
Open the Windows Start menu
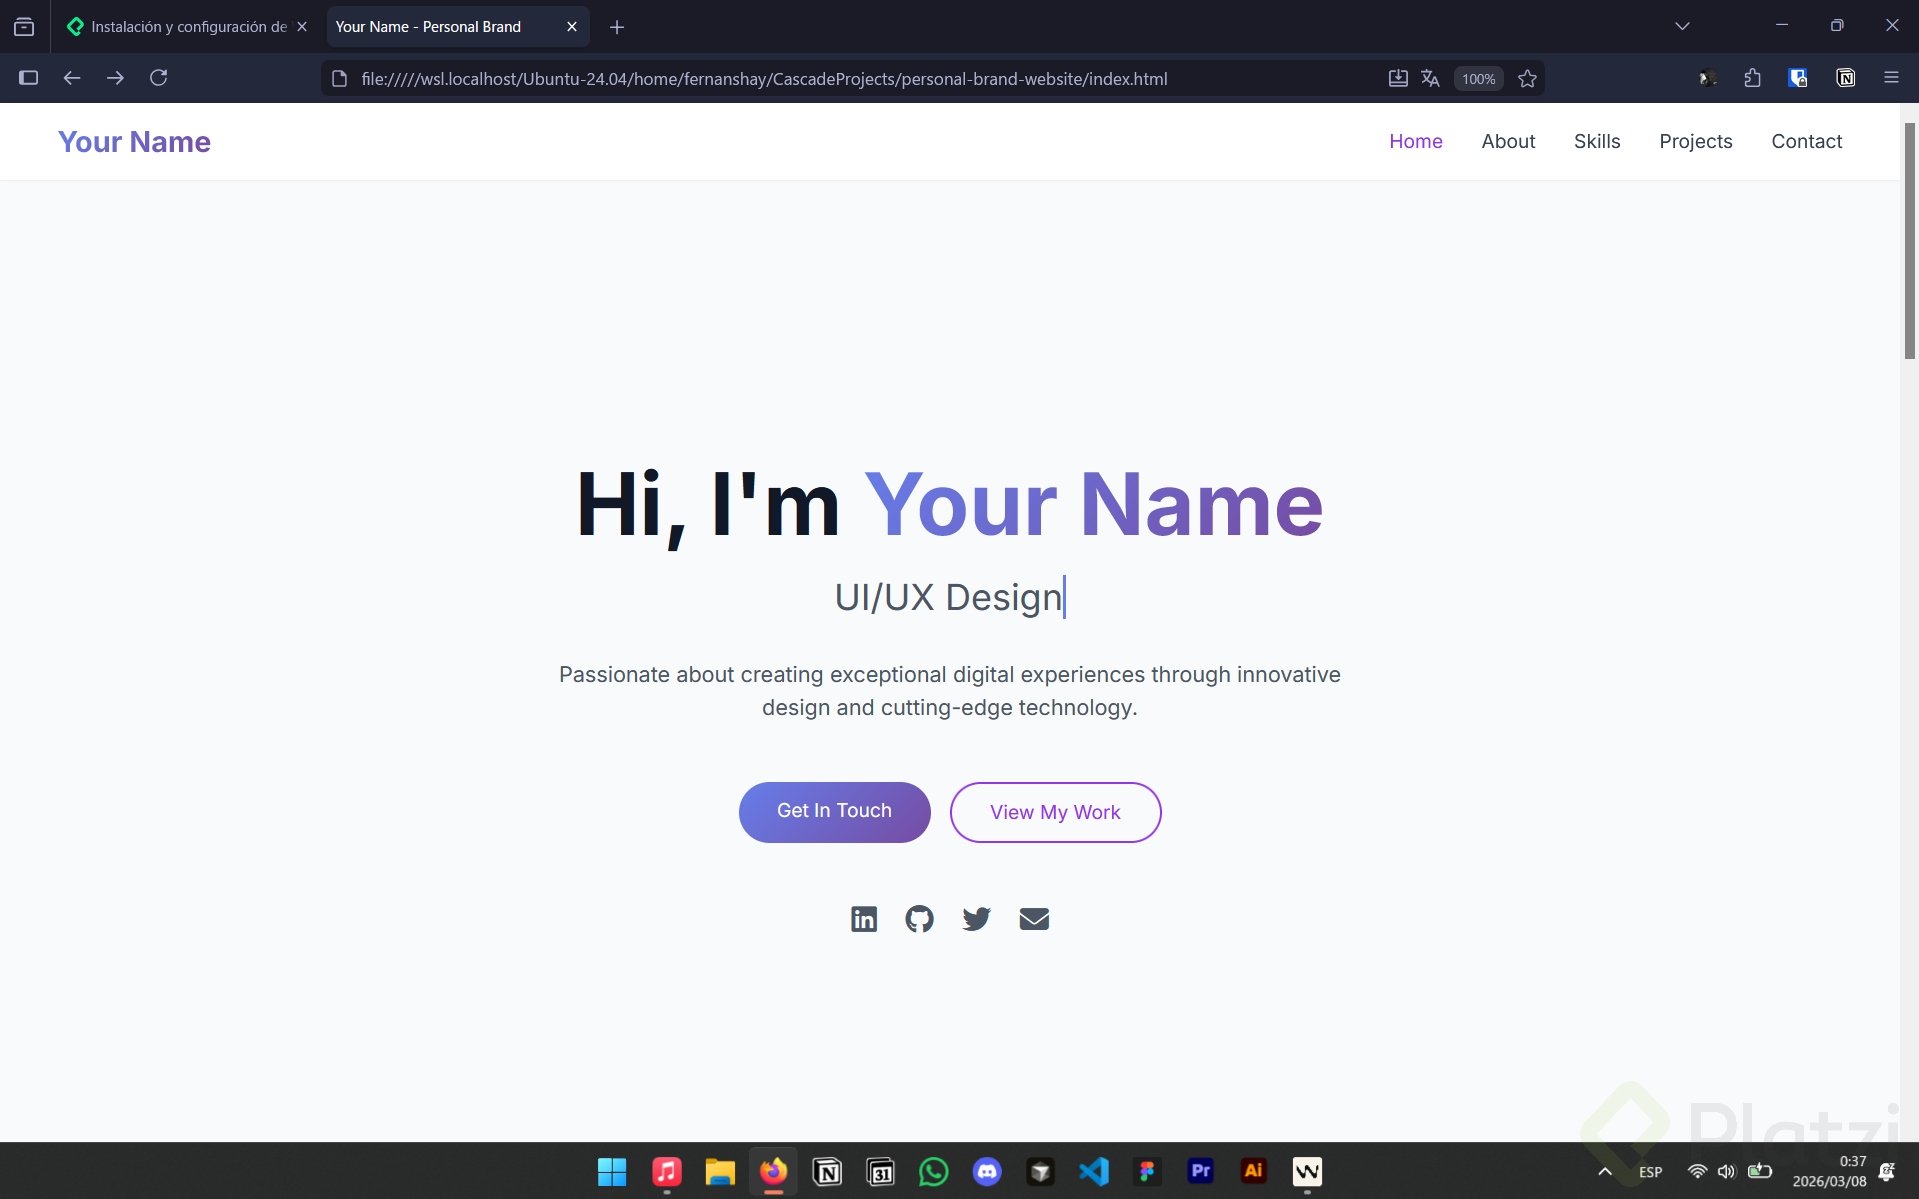612,1171
